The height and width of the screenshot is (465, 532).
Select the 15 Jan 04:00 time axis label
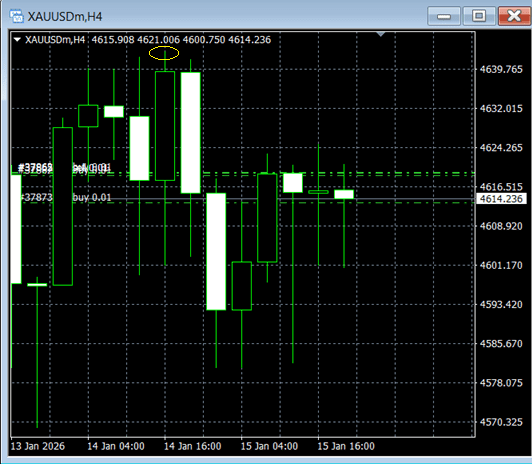(x=269, y=446)
